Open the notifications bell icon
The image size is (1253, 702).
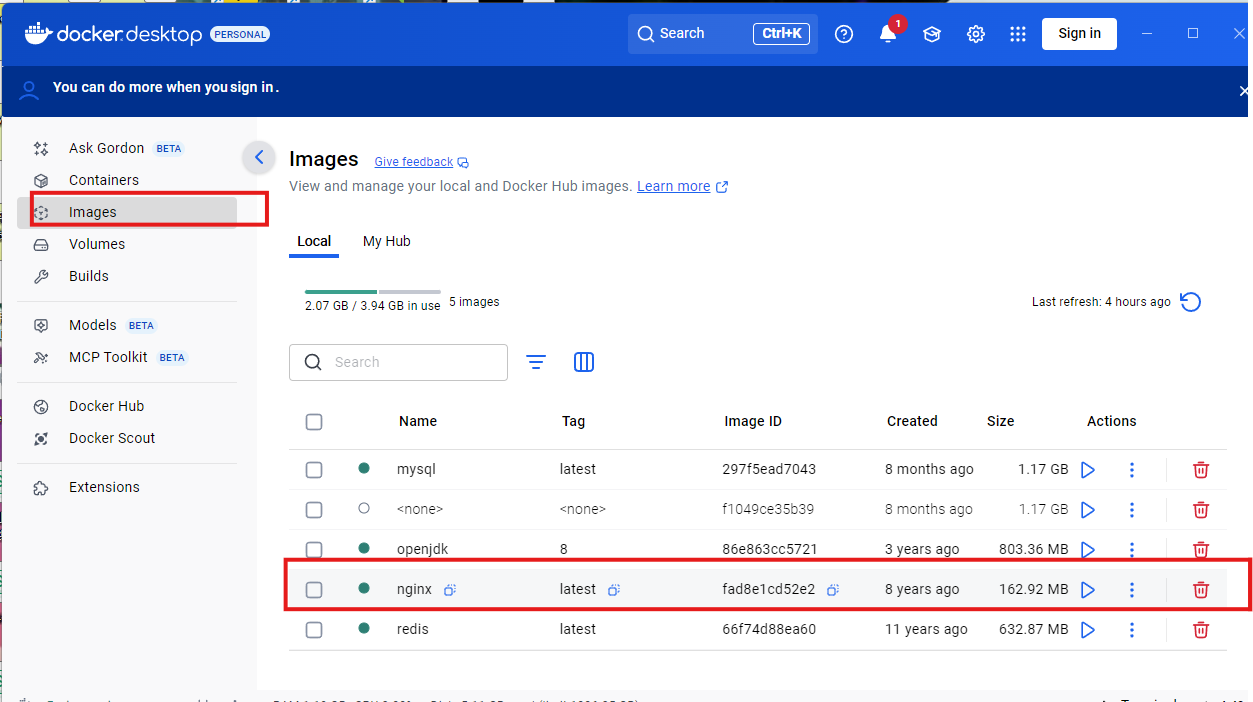click(888, 34)
